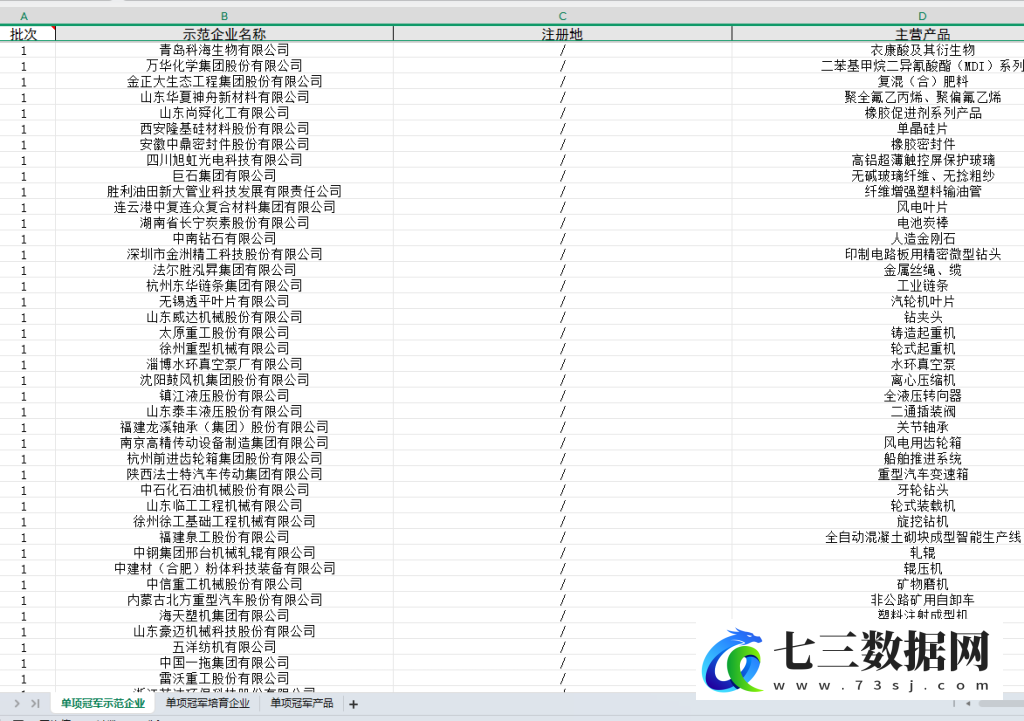Viewport: 1024px width, 721px height.
Task: Click cell 中国一拖集团有限公司
Action: click(x=224, y=663)
